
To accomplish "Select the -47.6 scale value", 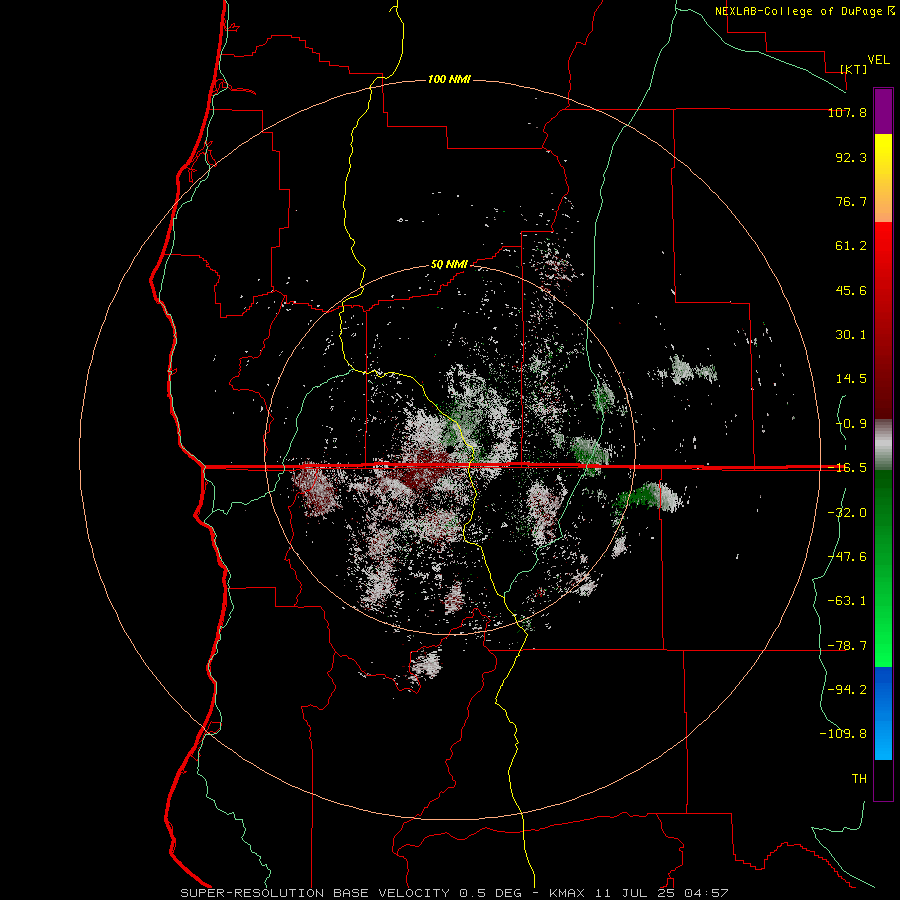I will (847, 557).
